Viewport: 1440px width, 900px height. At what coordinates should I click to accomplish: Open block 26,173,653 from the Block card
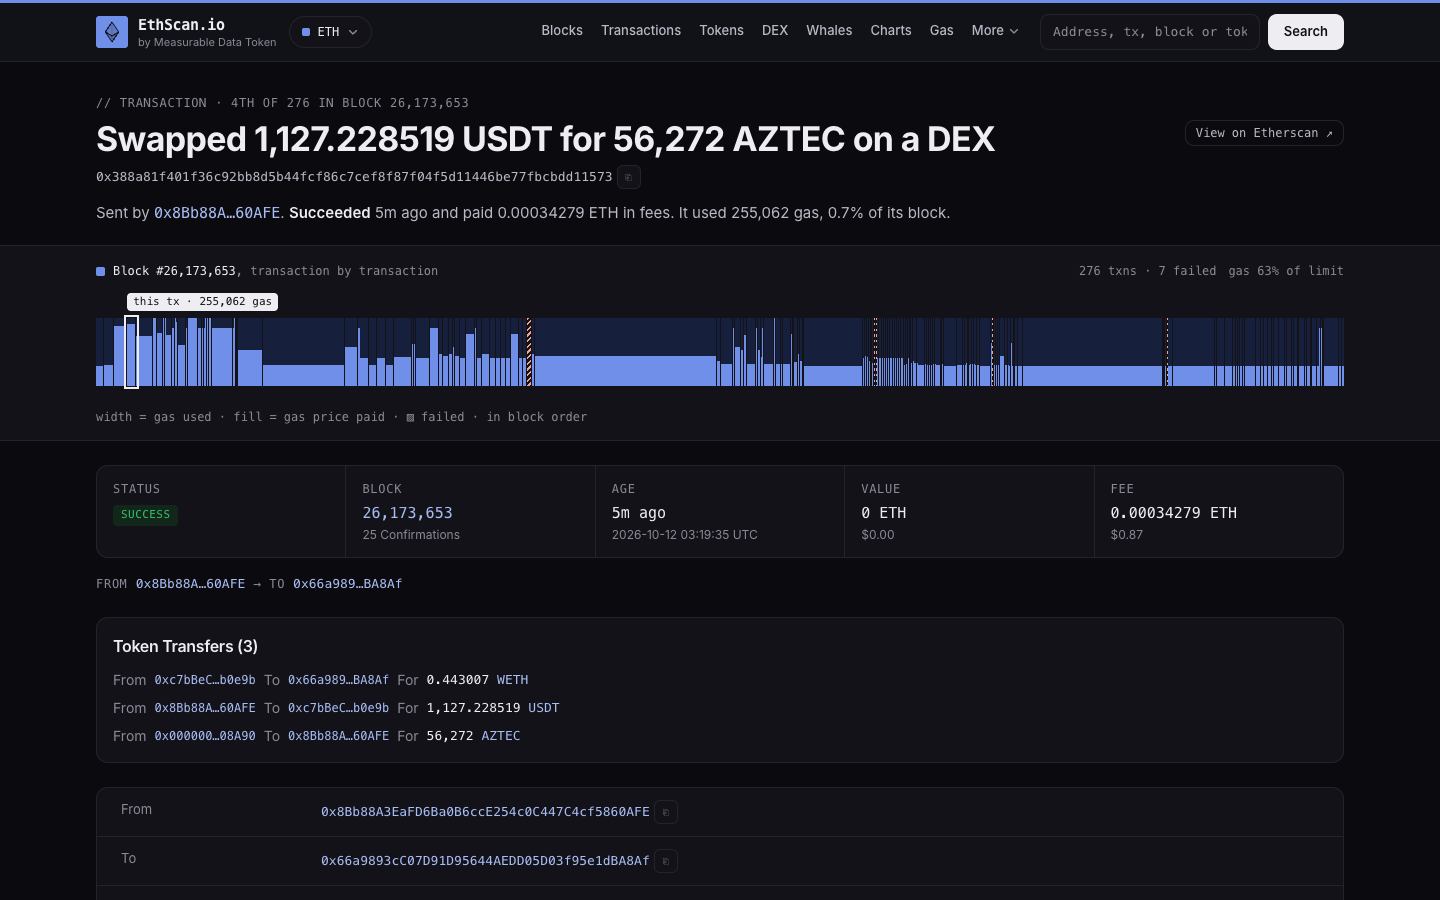[407, 513]
